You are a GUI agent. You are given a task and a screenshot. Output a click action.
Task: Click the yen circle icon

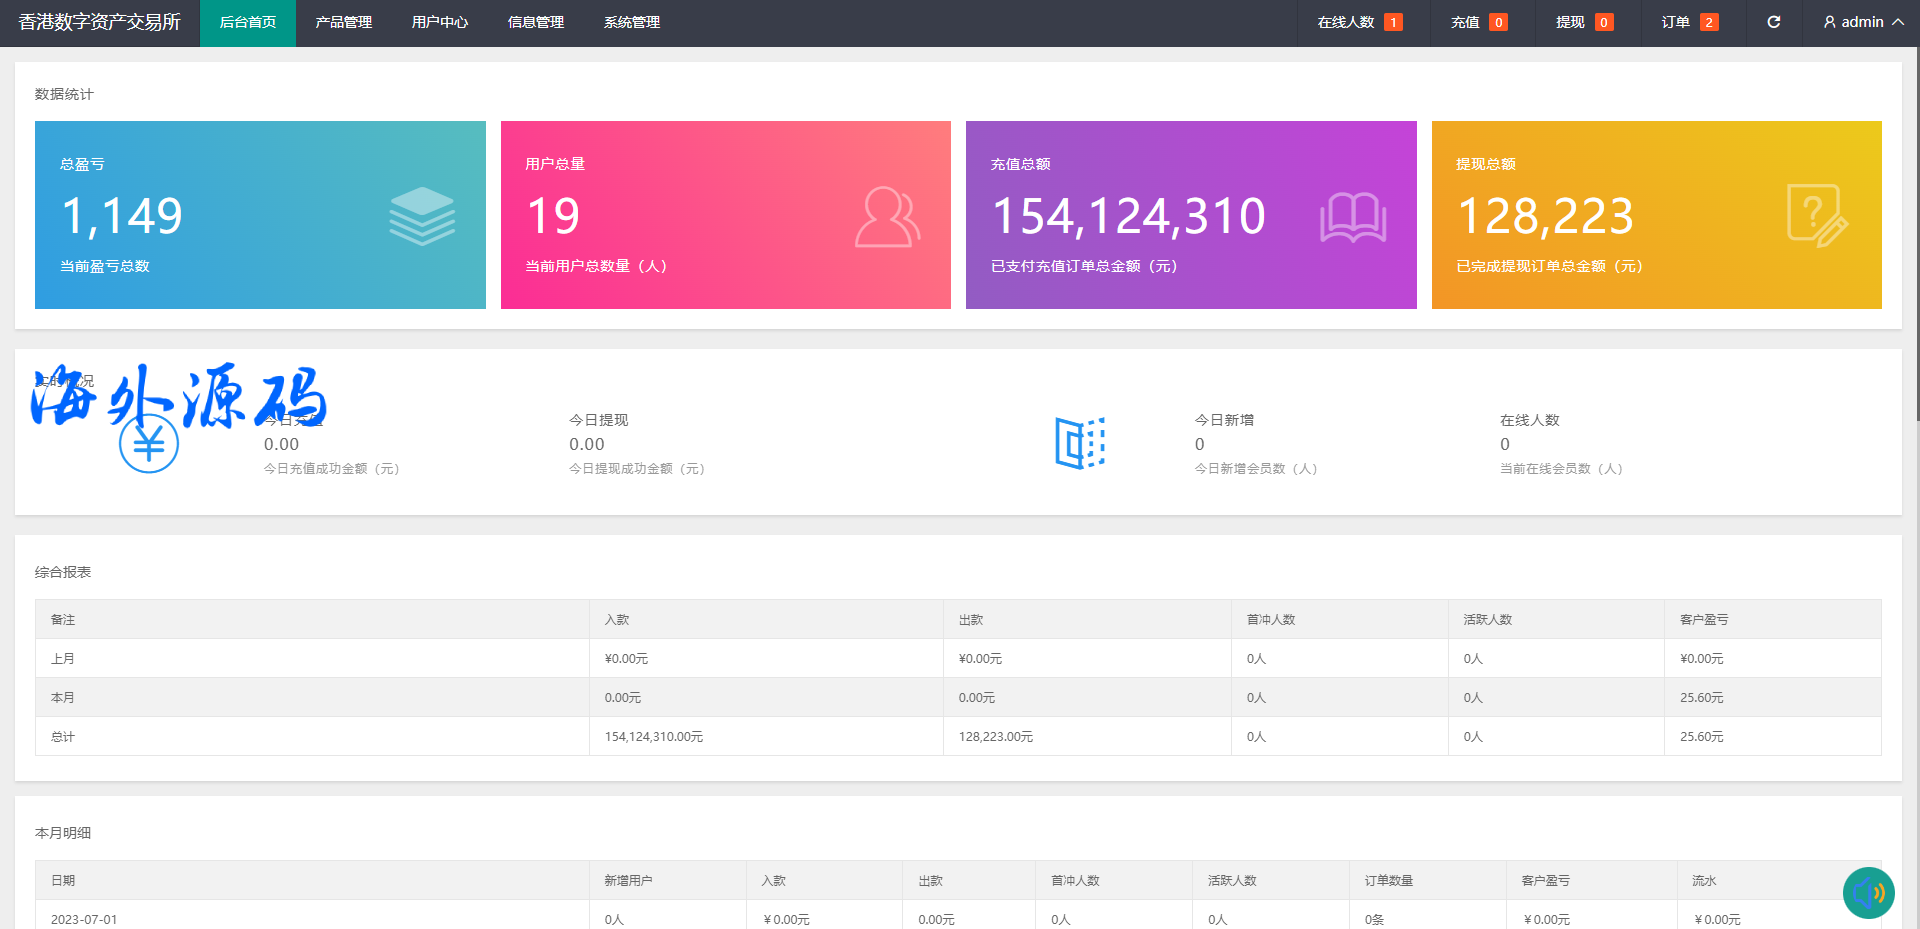[x=149, y=444]
